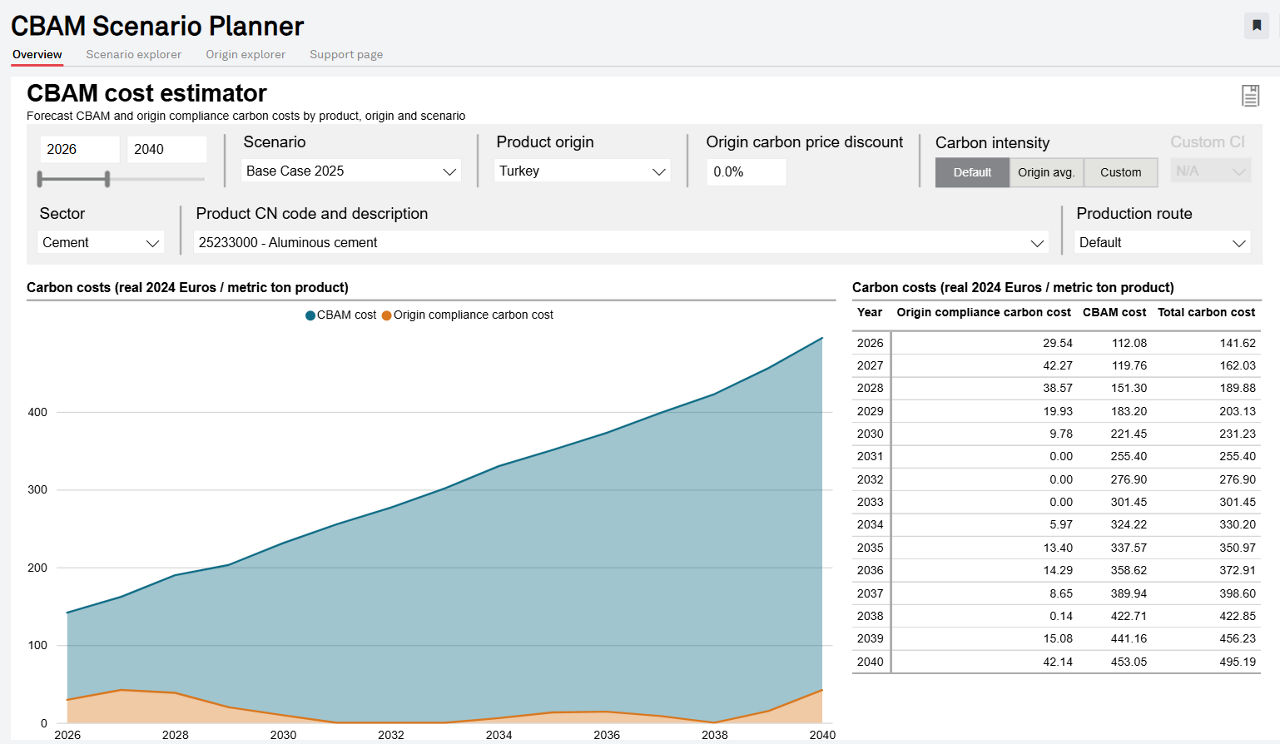Go to Origin explorer tab

tap(246, 54)
